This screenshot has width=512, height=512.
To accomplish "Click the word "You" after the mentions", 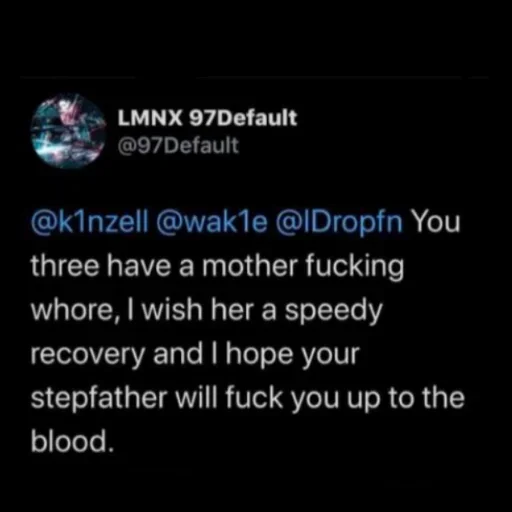I will coord(437,222).
